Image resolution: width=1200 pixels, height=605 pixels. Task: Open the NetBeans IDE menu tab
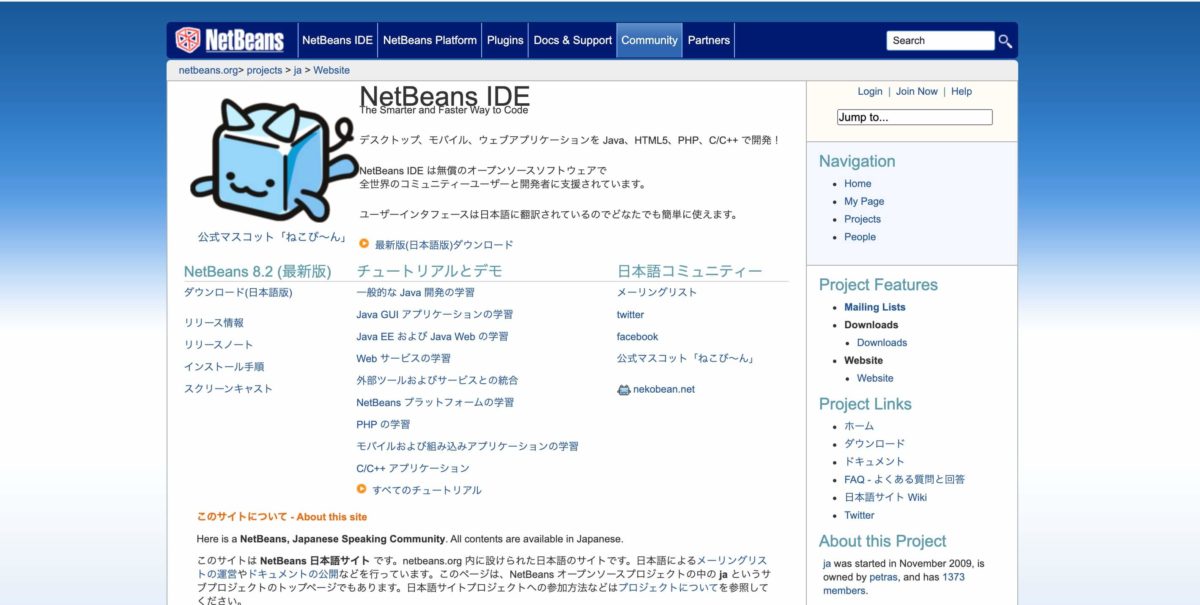pos(337,40)
